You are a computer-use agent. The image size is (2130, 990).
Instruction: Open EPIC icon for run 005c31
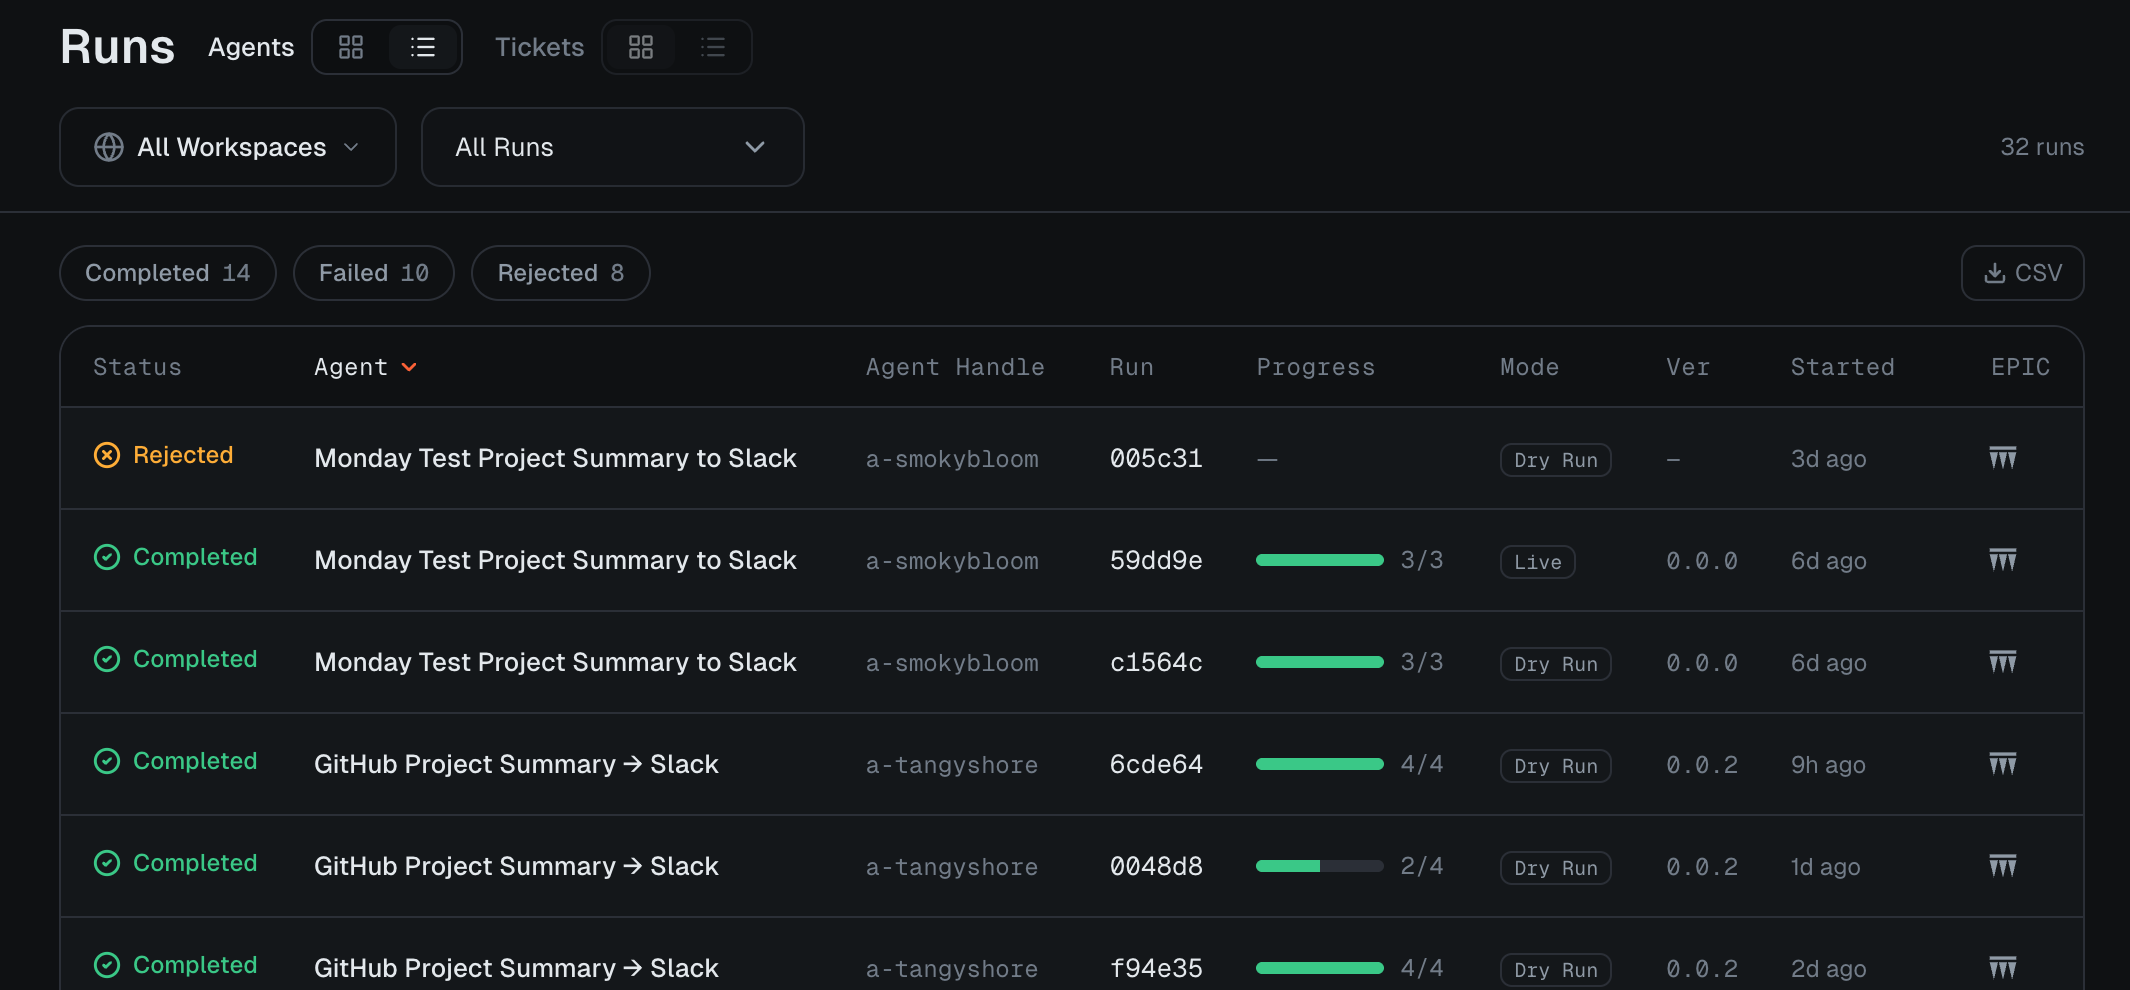[x=2003, y=458]
